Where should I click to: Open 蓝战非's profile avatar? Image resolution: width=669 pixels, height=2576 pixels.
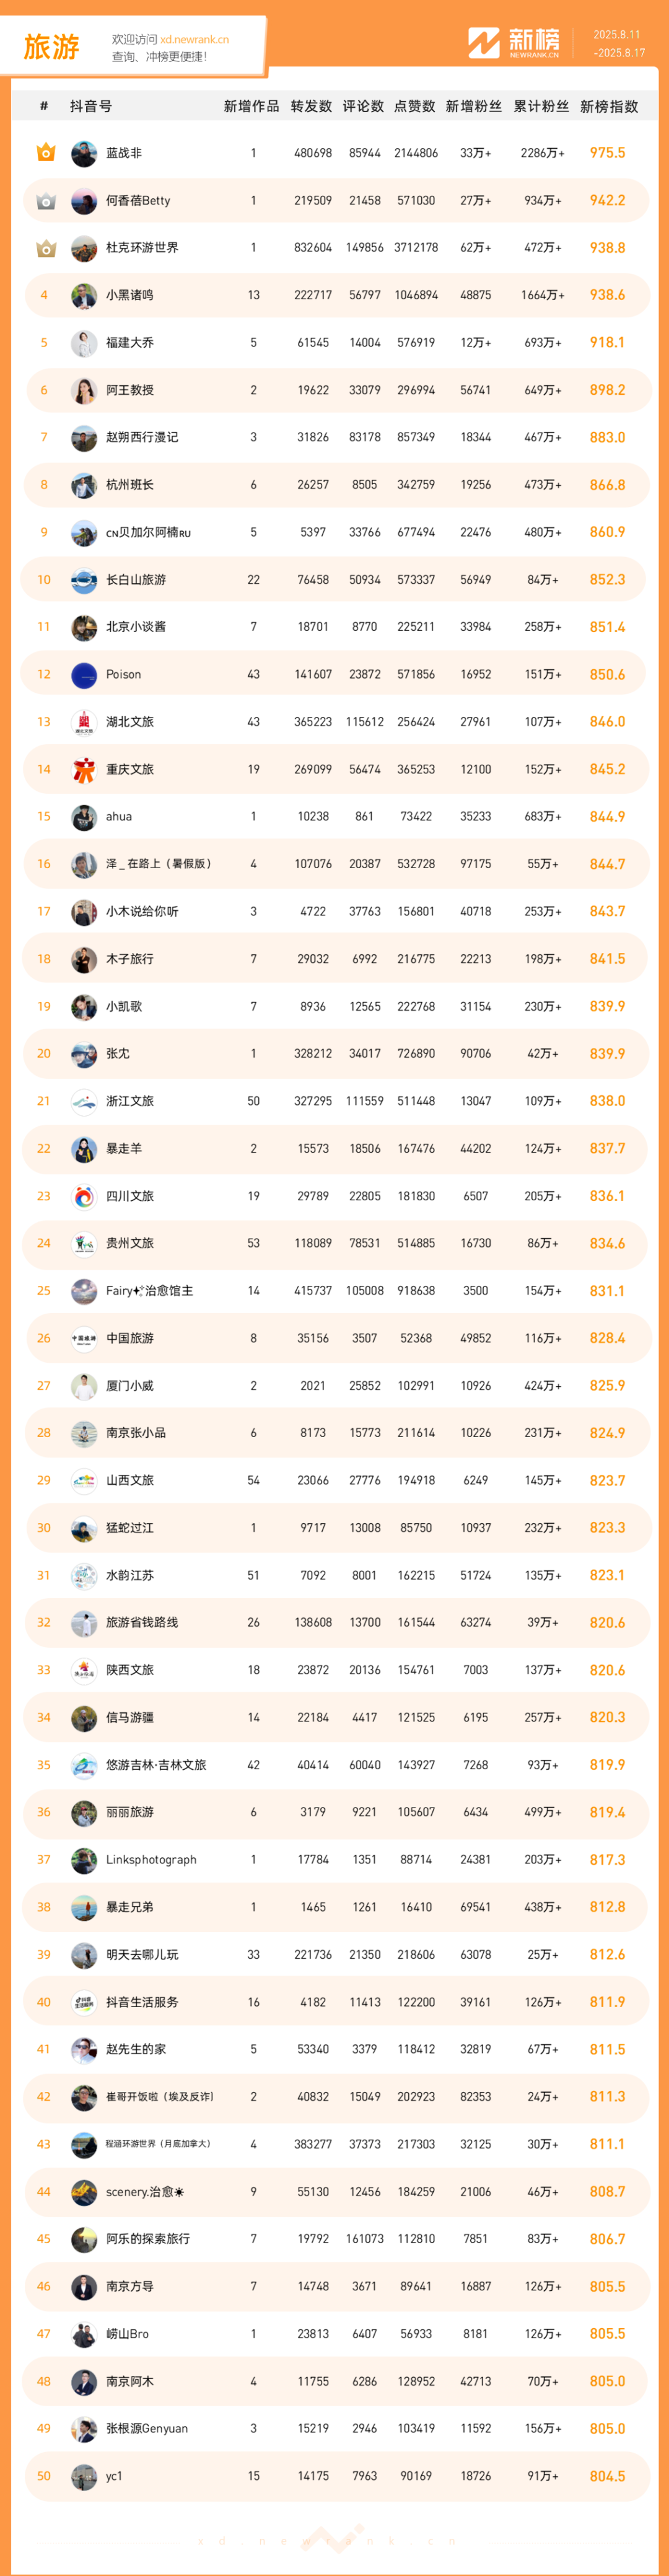(84, 153)
